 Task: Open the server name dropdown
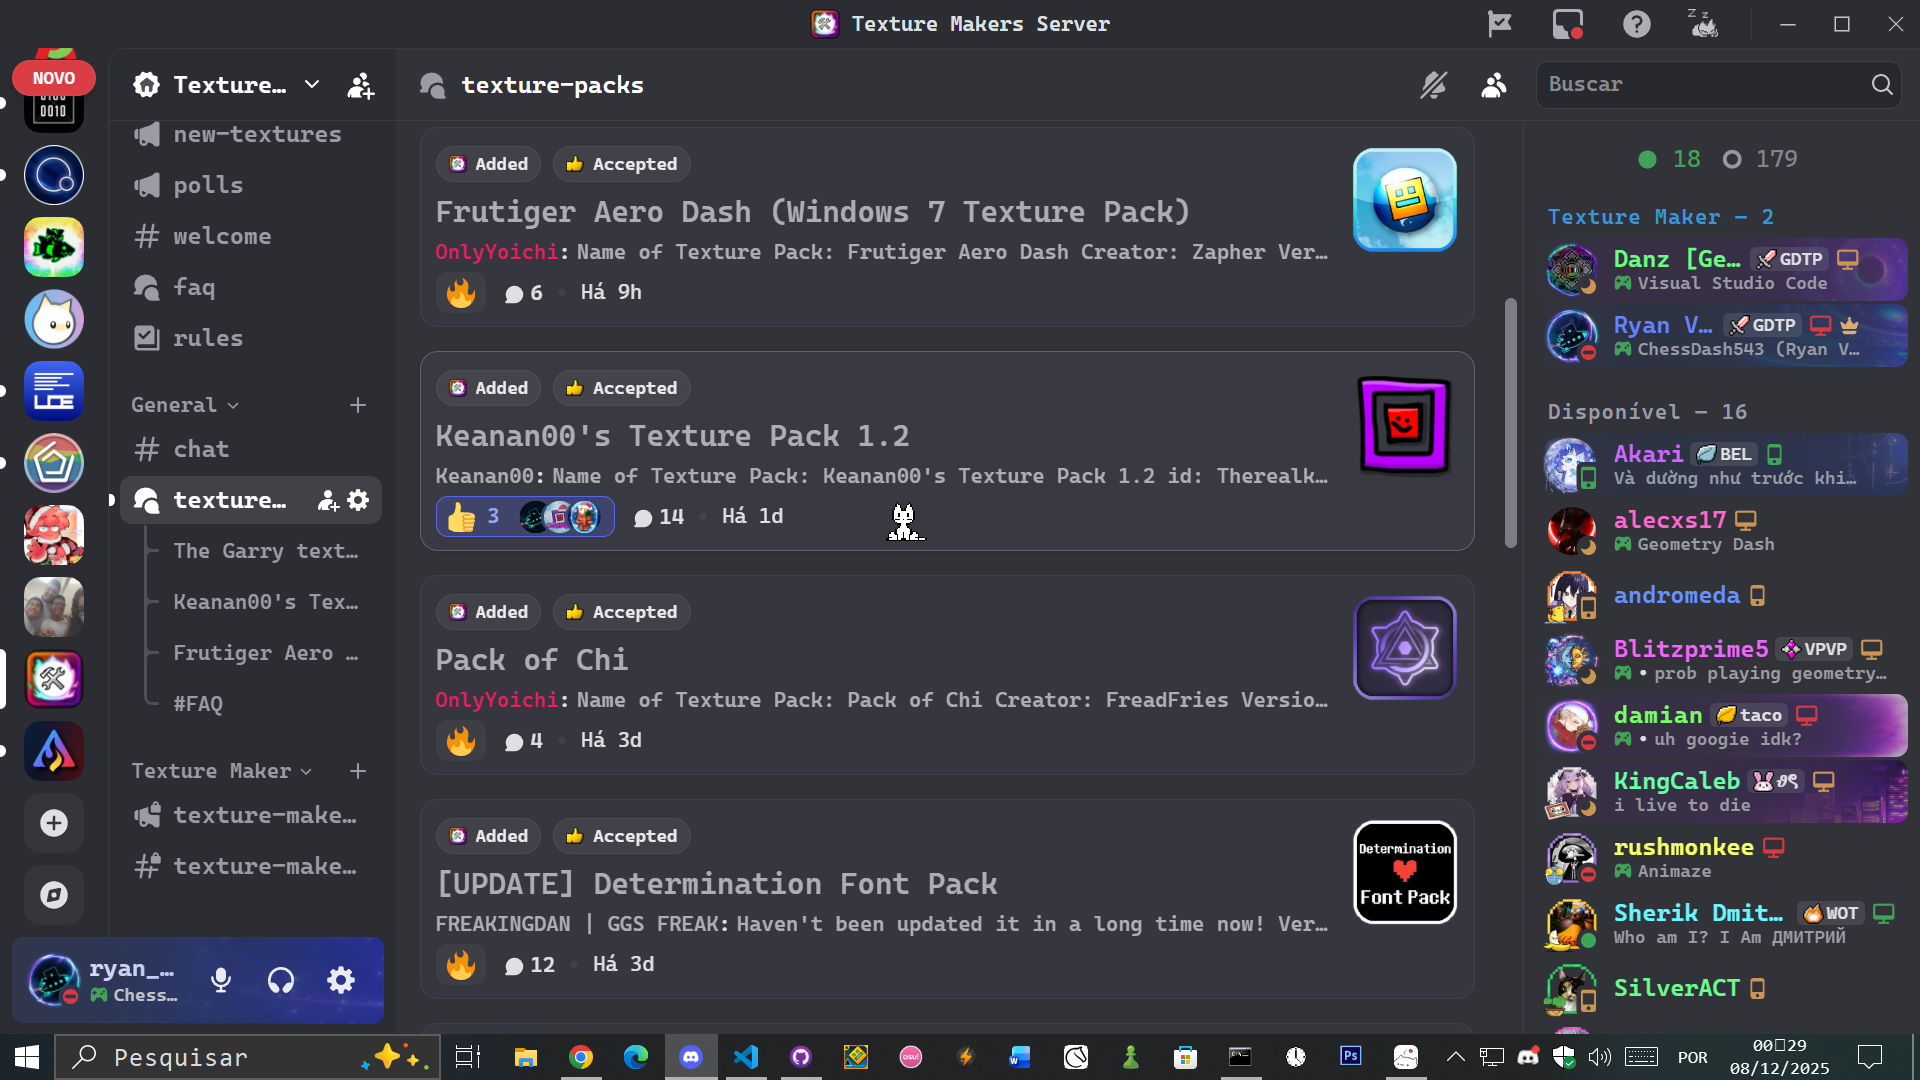coord(311,84)
